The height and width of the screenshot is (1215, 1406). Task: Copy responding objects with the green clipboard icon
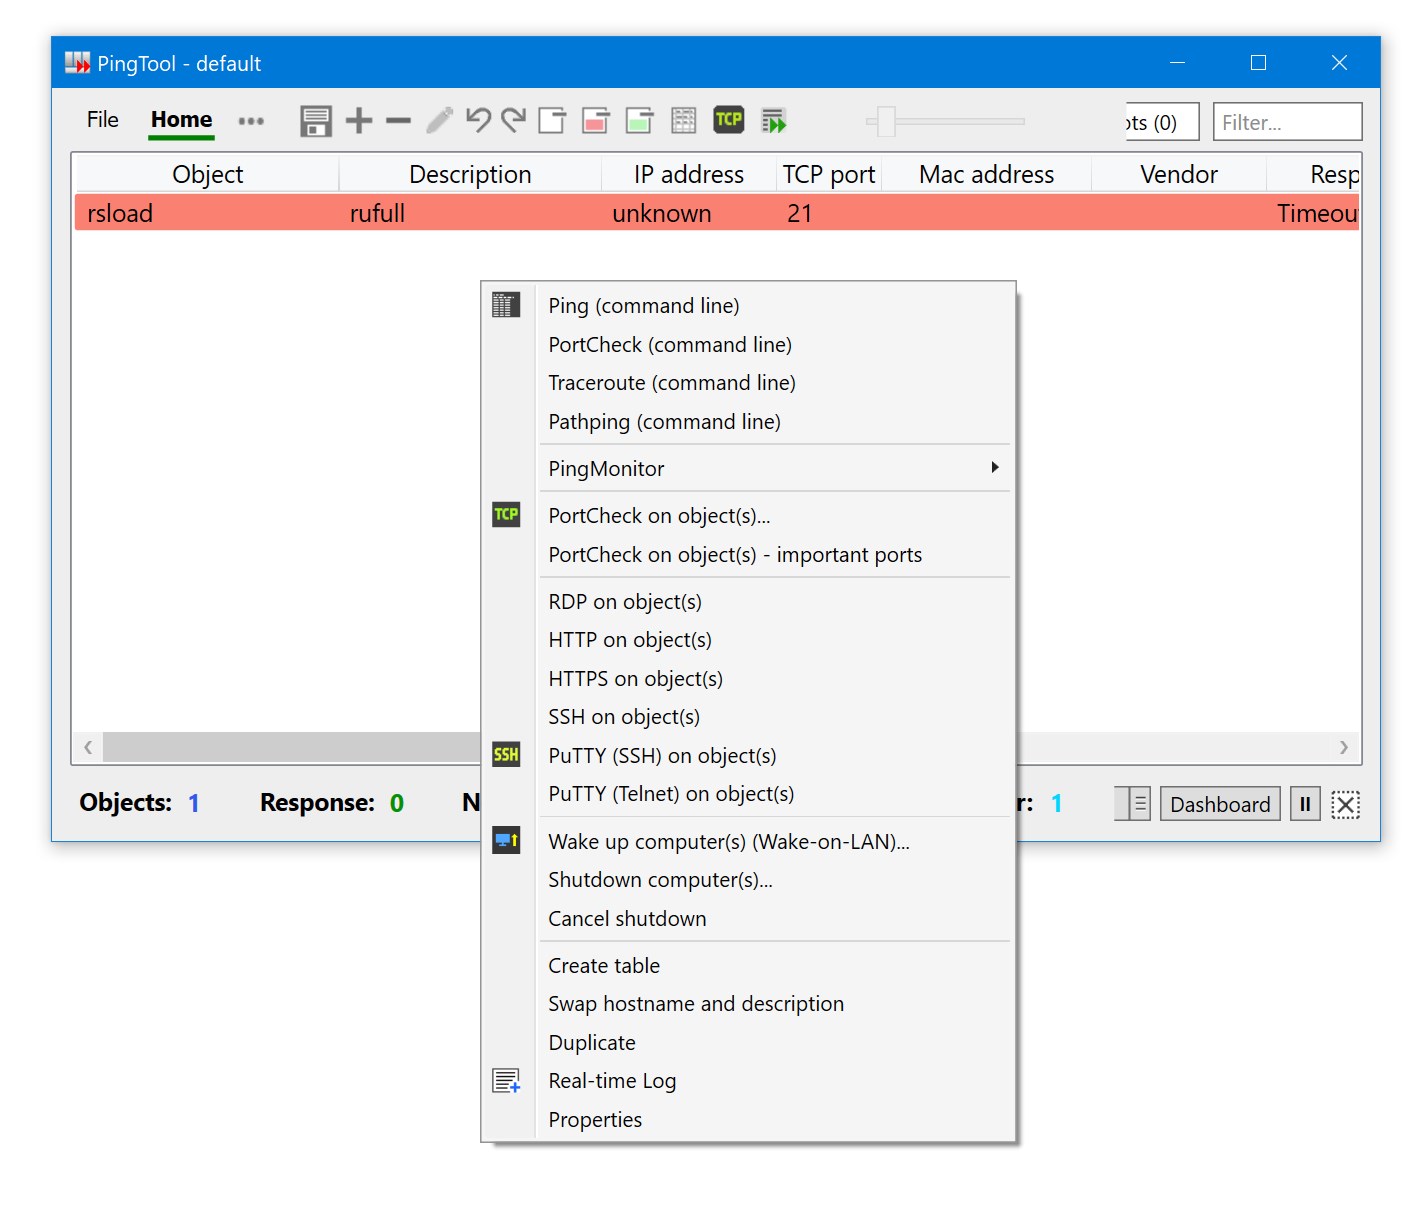click(x=639, y=120)
